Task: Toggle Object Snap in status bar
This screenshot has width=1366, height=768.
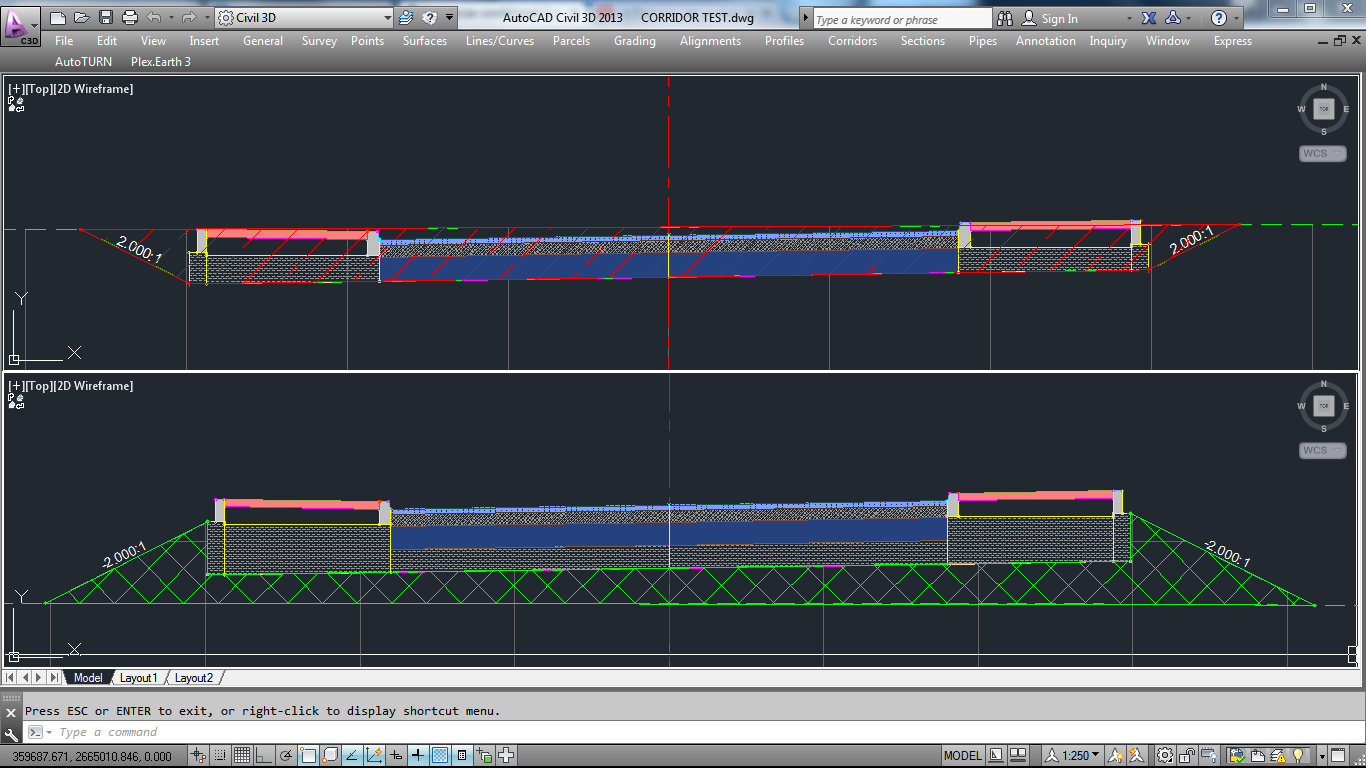Action: click(x=308, y=755)
